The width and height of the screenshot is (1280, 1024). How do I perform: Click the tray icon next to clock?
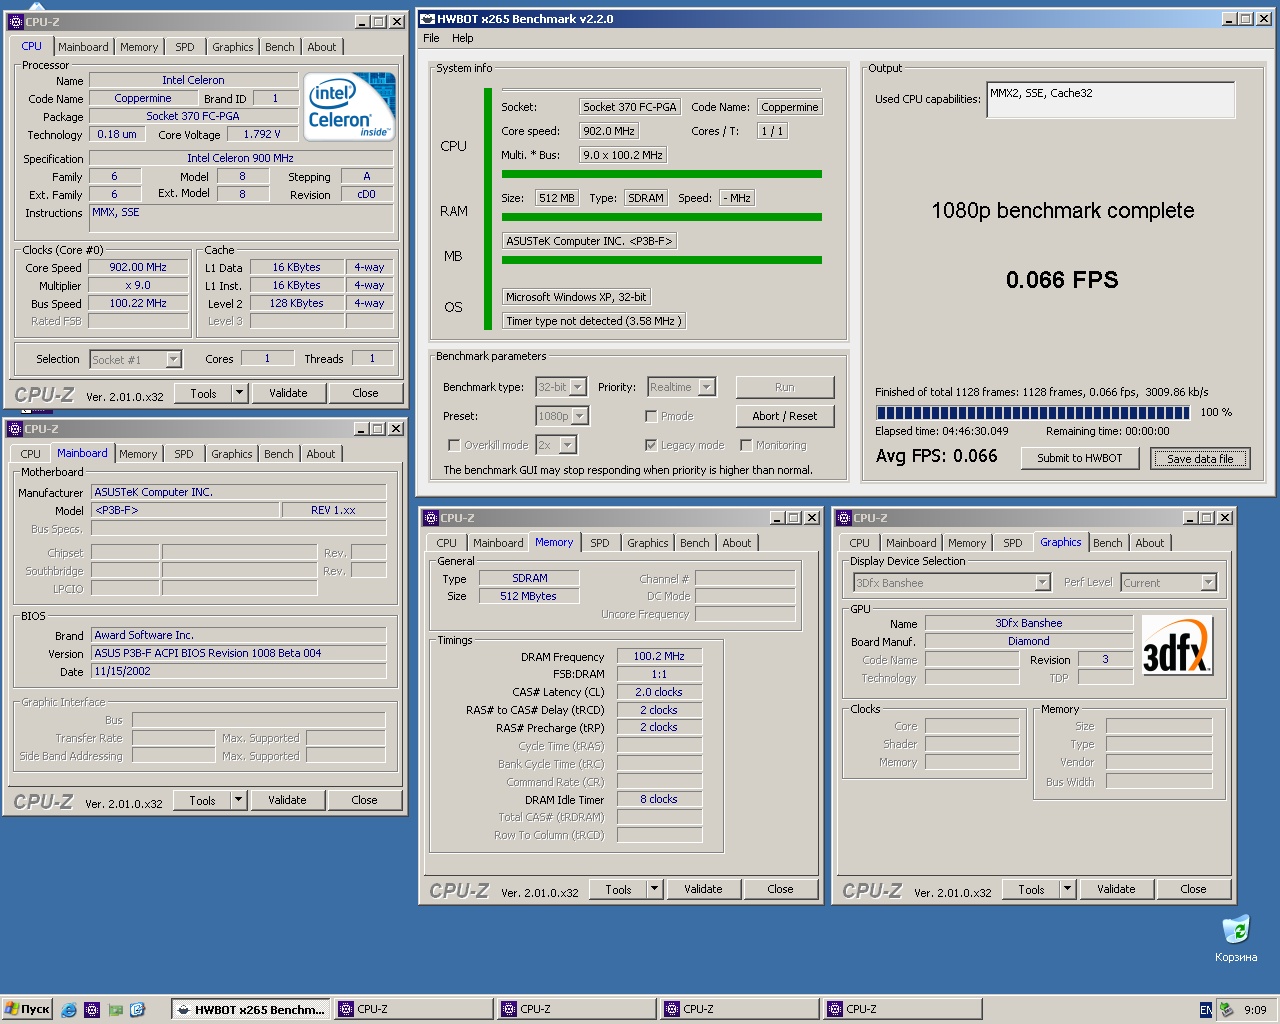point(1226,1010)
